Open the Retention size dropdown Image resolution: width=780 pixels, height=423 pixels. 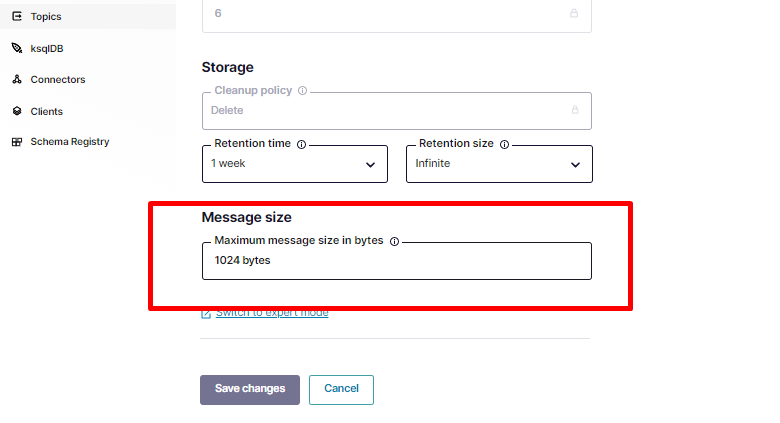coord(499,164)
